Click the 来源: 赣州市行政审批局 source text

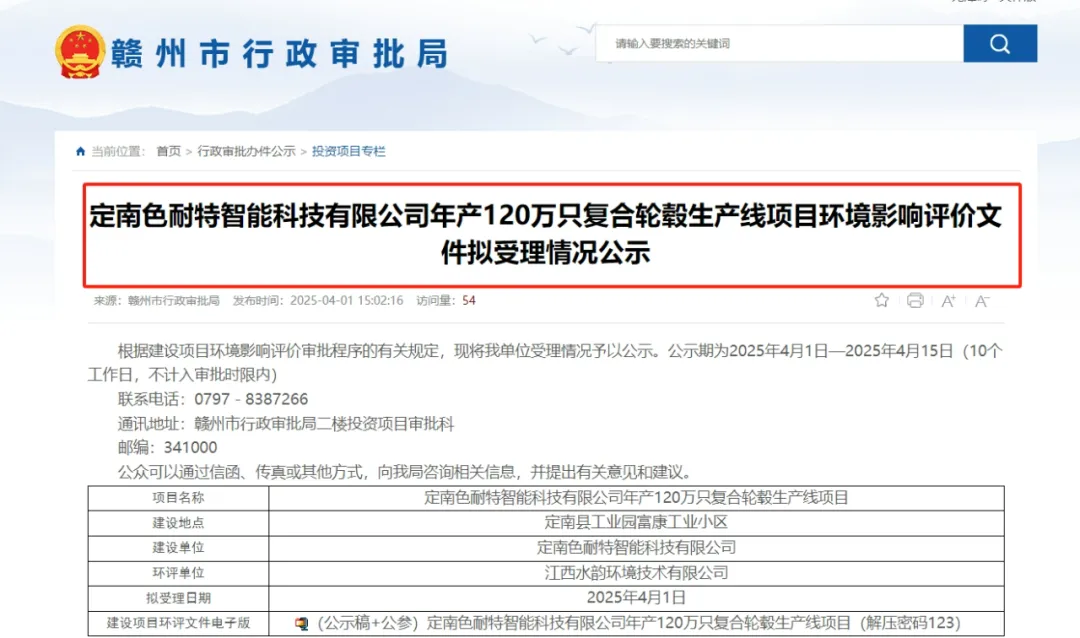[x=156, y=300]
